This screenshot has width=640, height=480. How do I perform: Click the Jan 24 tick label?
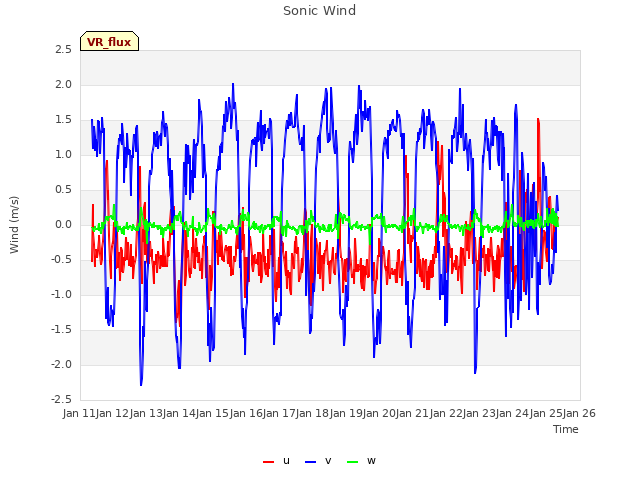[x=513, y=413]
